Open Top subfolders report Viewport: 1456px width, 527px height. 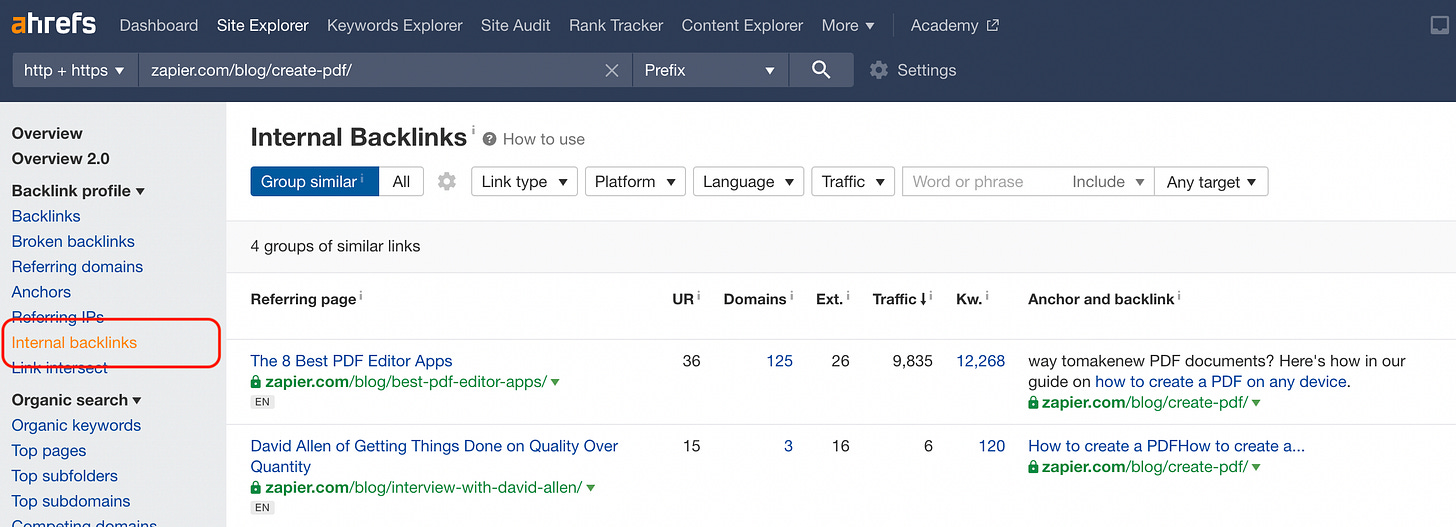click(65, 476)
